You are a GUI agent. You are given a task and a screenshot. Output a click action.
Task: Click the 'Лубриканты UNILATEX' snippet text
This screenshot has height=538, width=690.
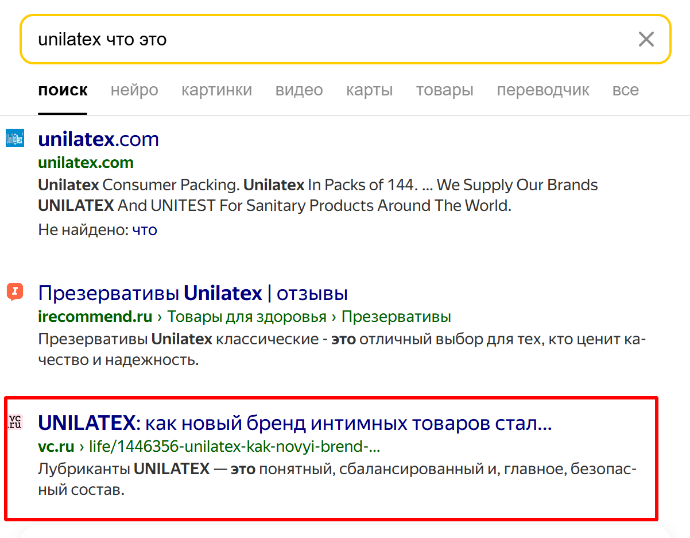pos(337,479)
